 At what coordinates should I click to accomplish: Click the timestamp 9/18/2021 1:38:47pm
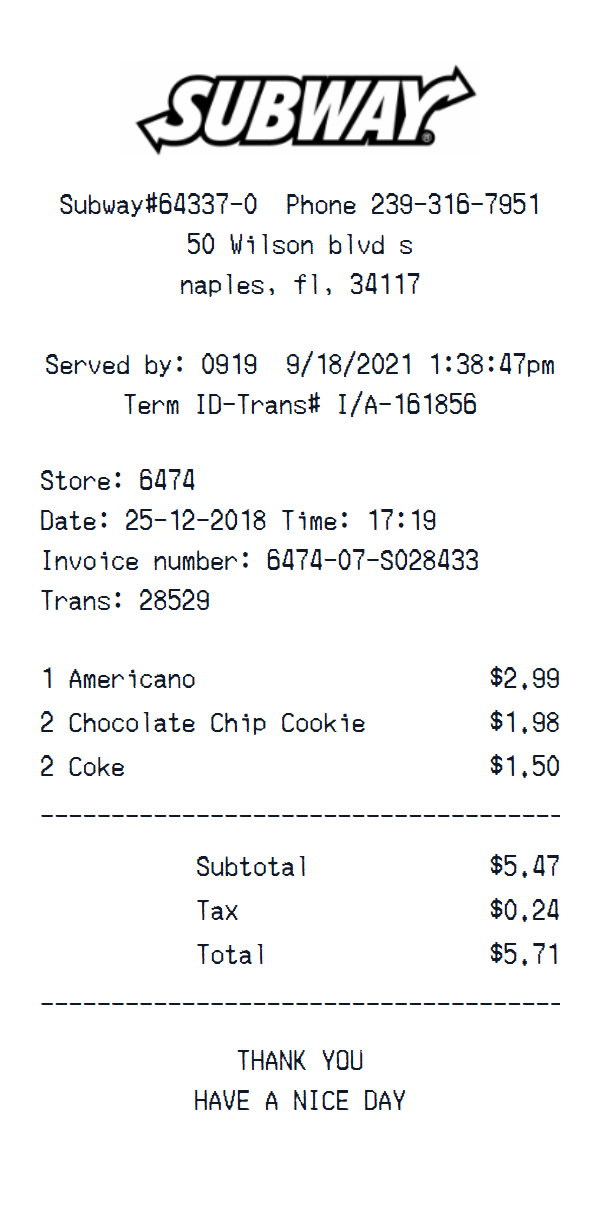click(x=420, y=365)
